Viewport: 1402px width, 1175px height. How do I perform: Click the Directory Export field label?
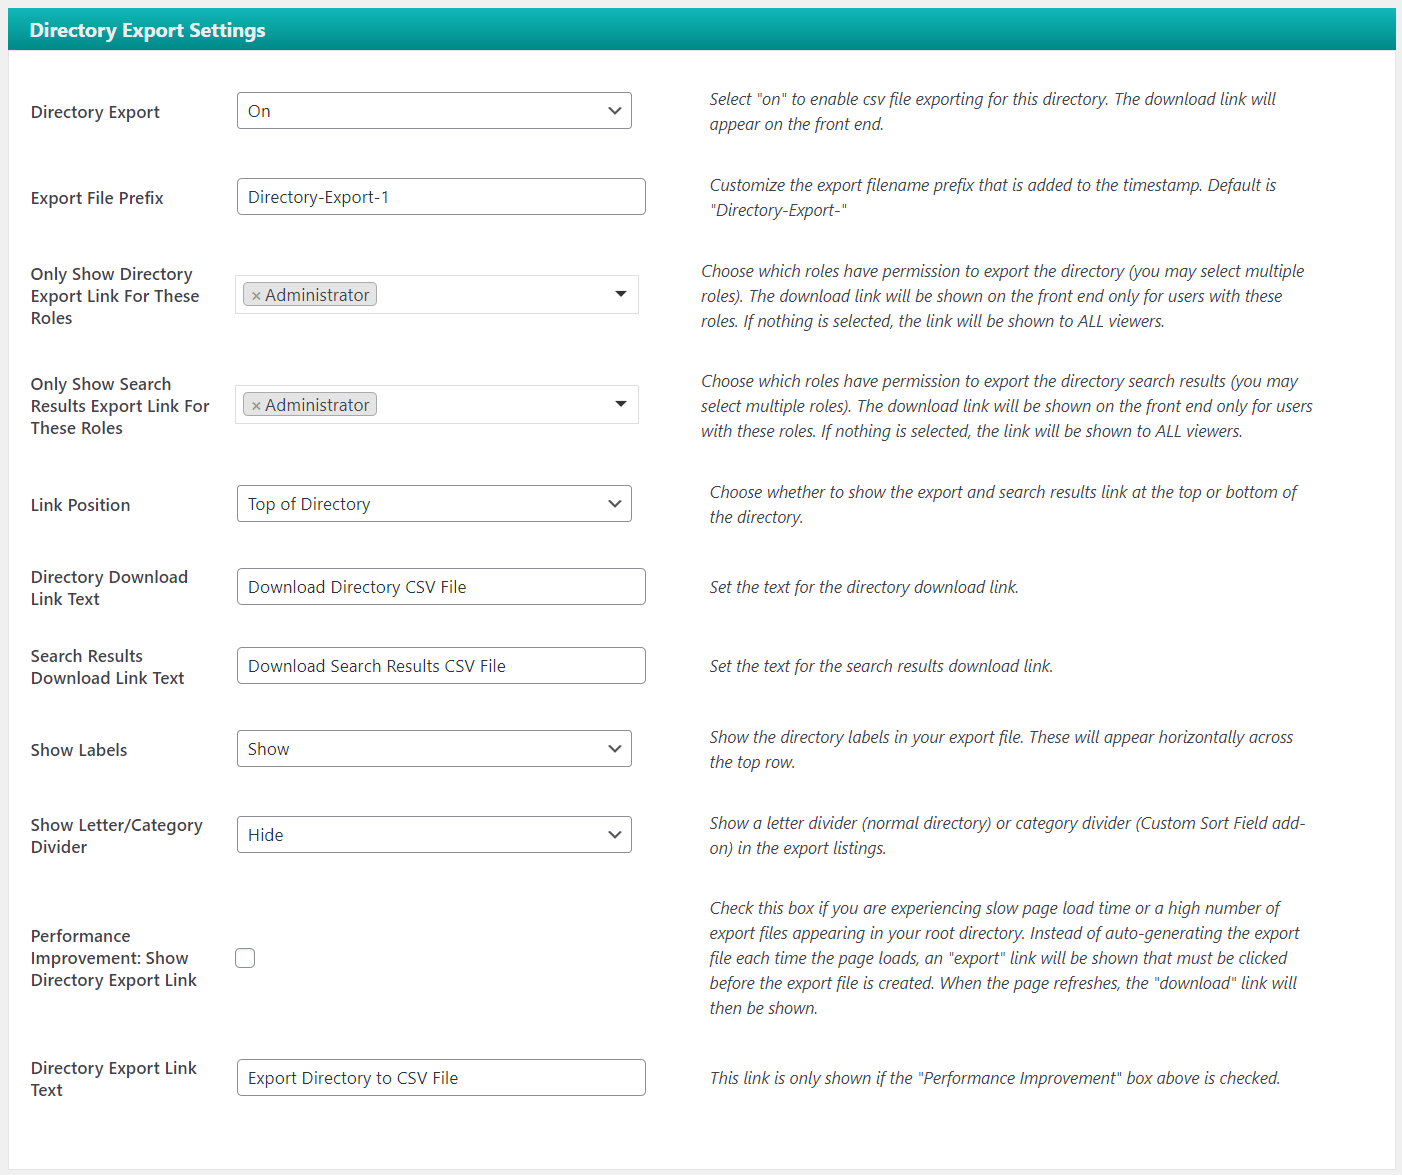point(95,112)
